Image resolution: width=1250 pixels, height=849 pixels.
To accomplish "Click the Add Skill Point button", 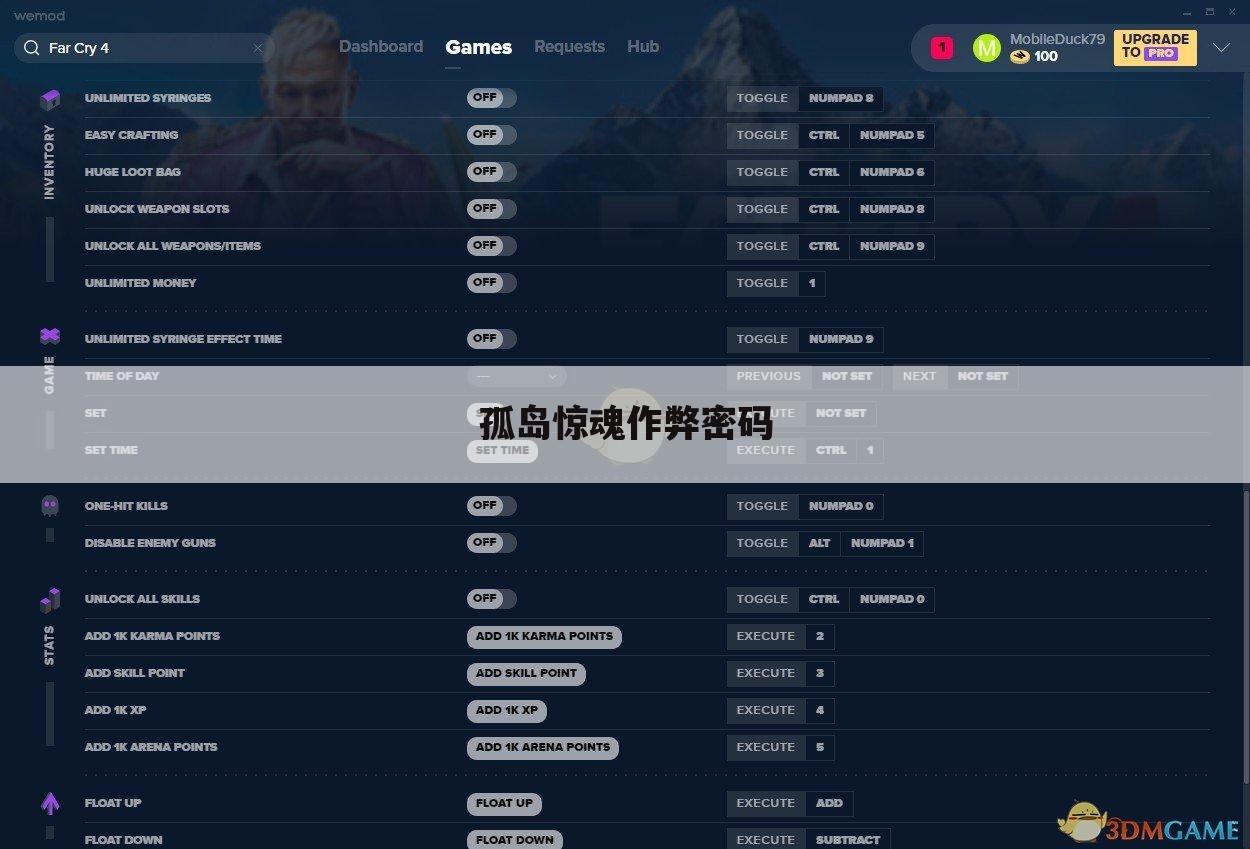I will (526, 673).
